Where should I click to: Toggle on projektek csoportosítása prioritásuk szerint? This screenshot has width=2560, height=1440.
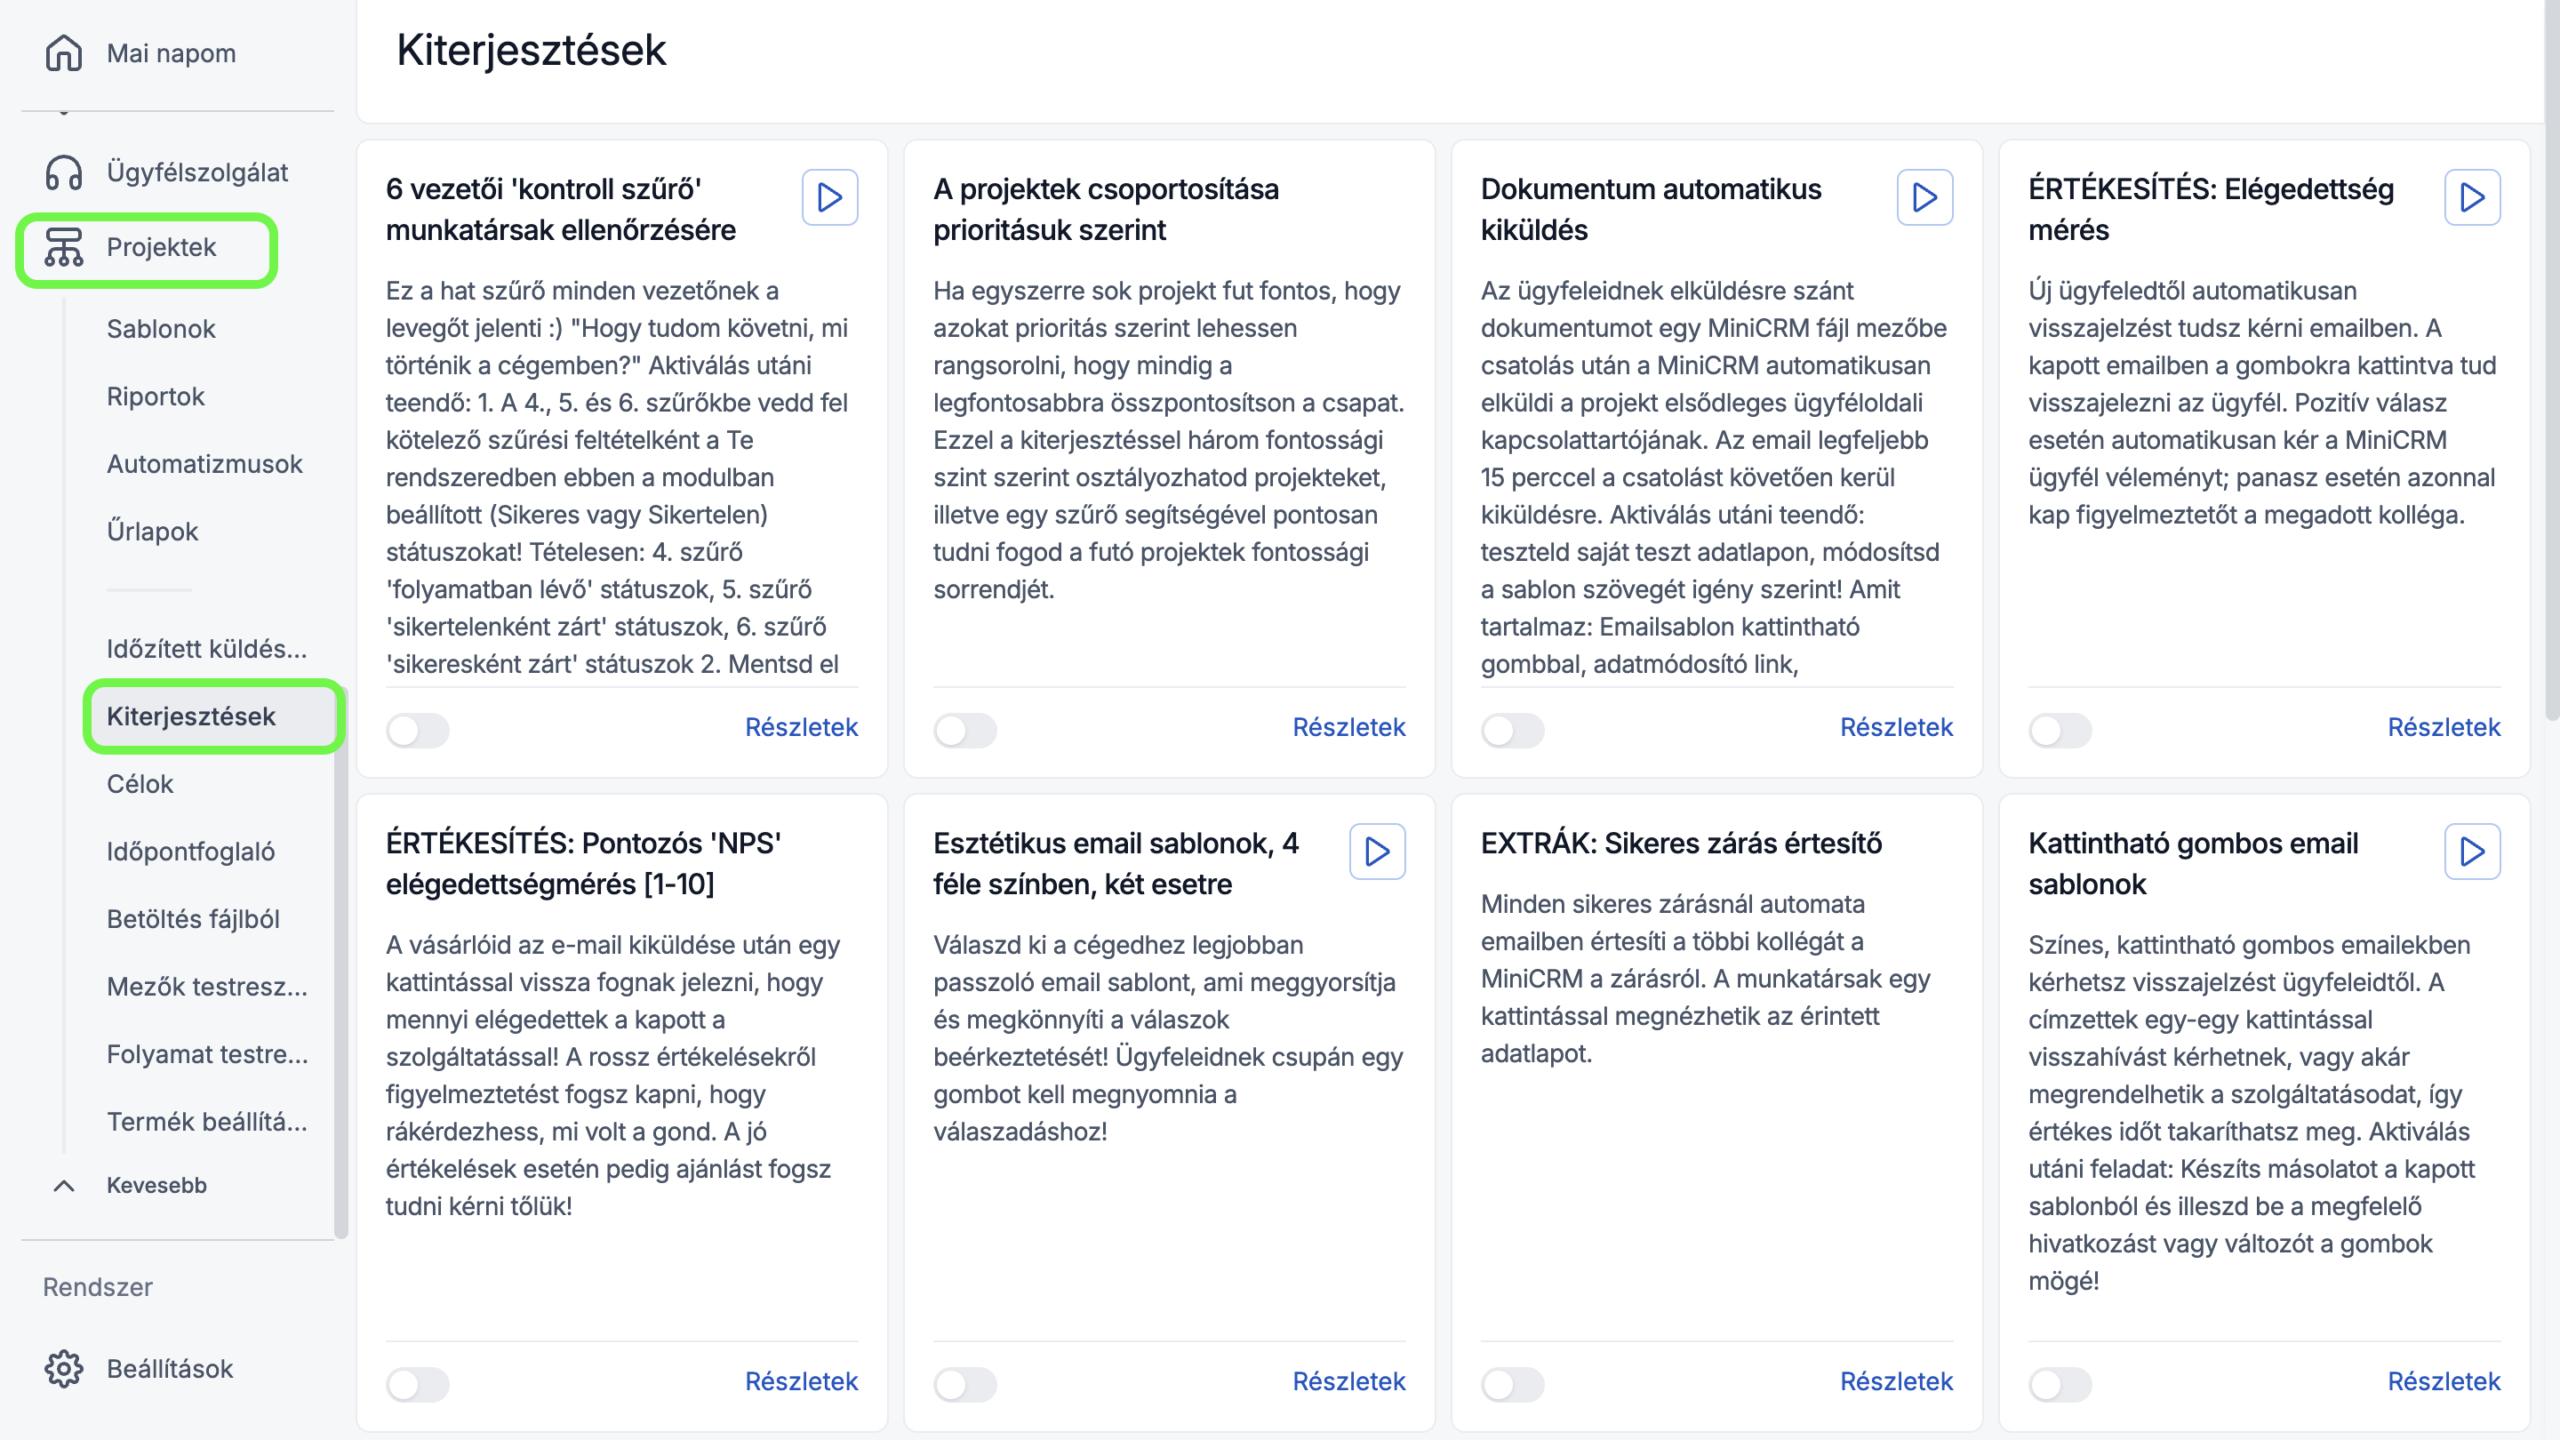965,730
